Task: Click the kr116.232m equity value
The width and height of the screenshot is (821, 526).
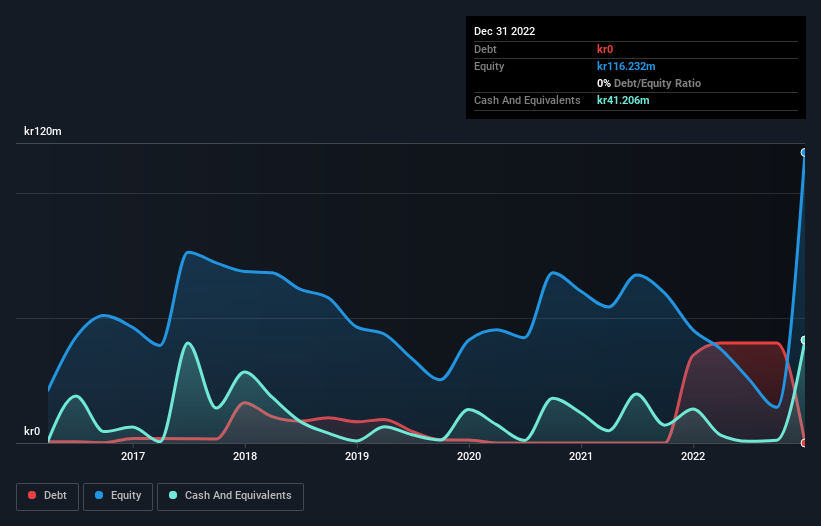Action: 626,66
